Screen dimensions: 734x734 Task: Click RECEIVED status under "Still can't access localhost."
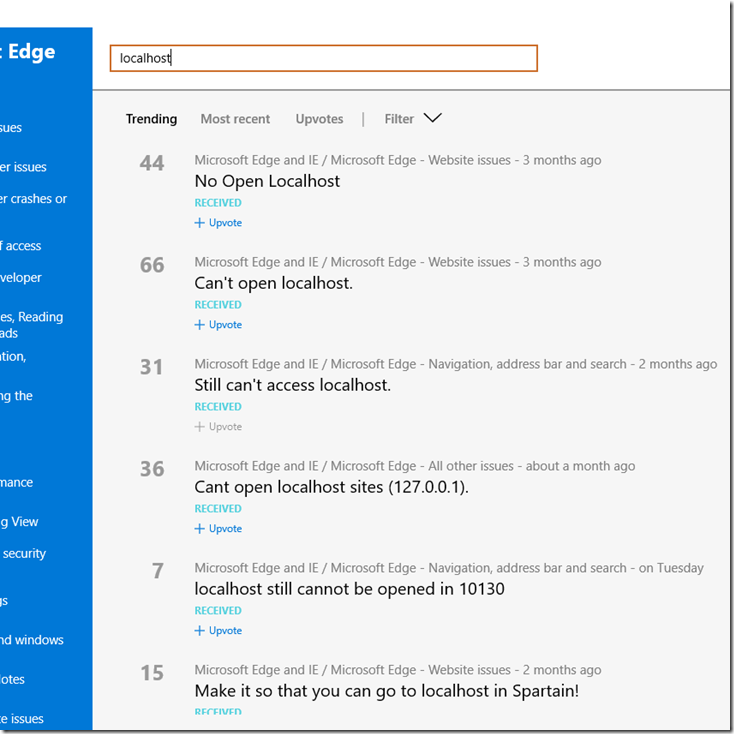[218, 407]
